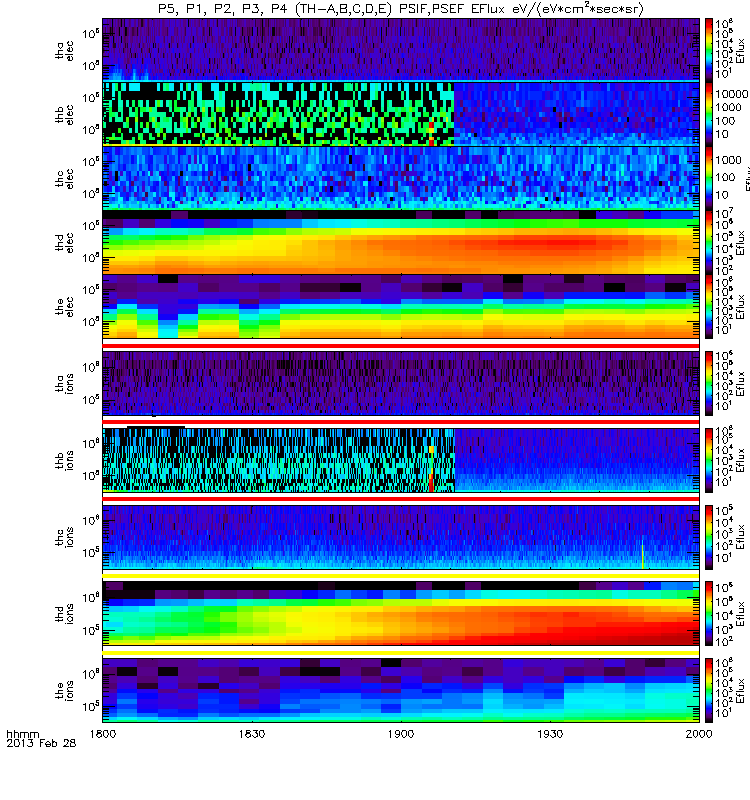Click the yellow band above the ions panel
750x800 pixels.
(x=401, y=653)
